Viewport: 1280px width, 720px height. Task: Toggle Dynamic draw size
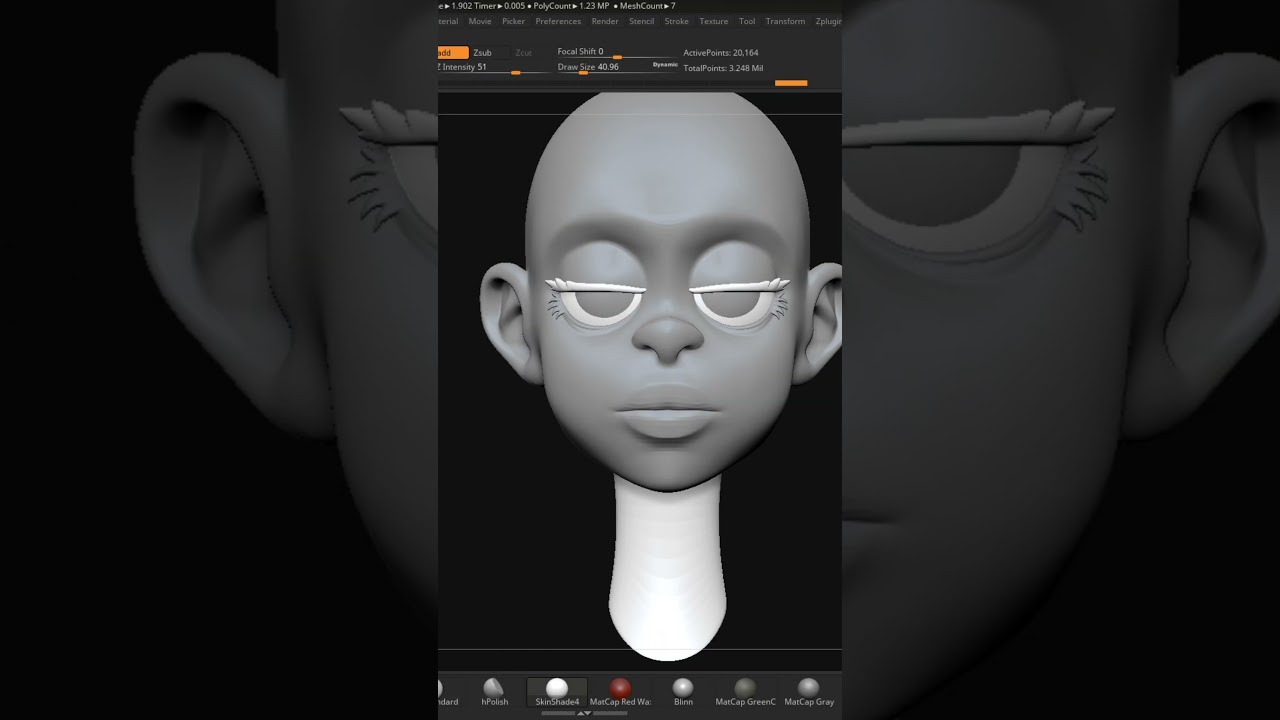pyautogui.click(x=665, y=64)
